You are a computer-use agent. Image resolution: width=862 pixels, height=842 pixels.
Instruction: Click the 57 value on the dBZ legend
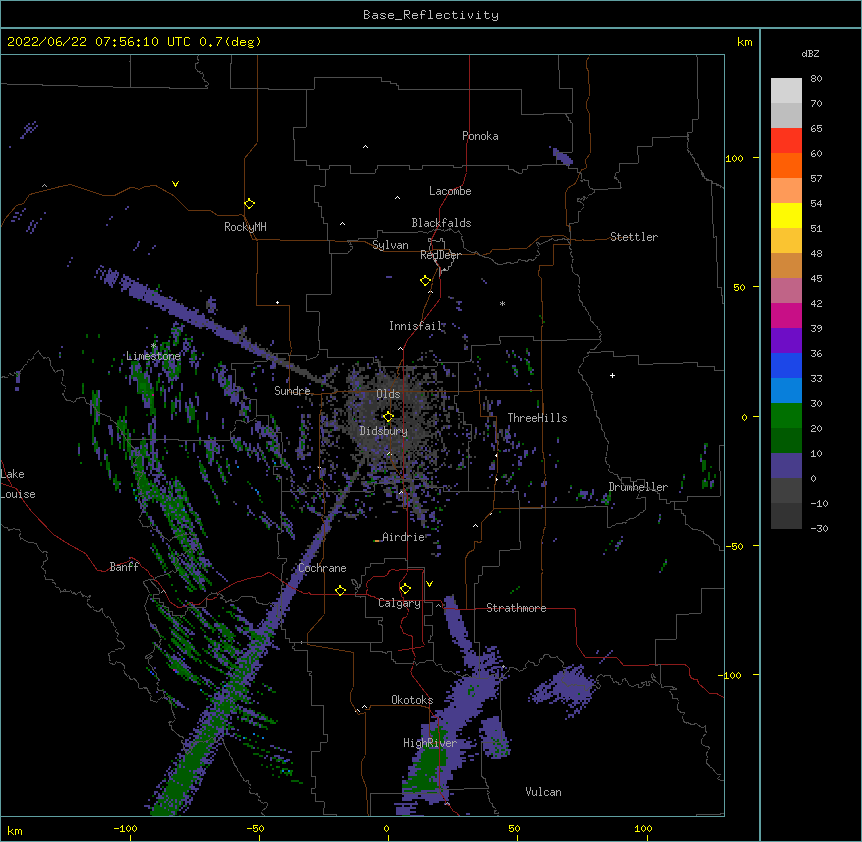point(816,178)
